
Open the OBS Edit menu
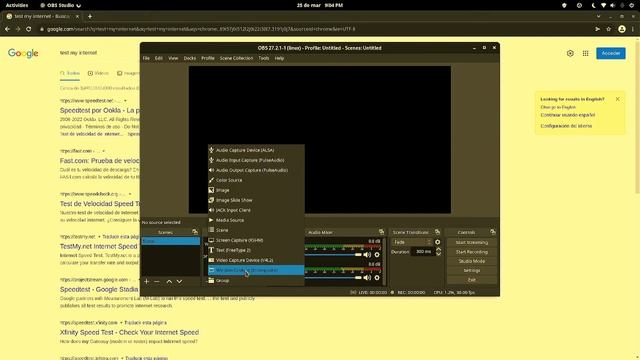pyautogui.click(x=159, y=58)
